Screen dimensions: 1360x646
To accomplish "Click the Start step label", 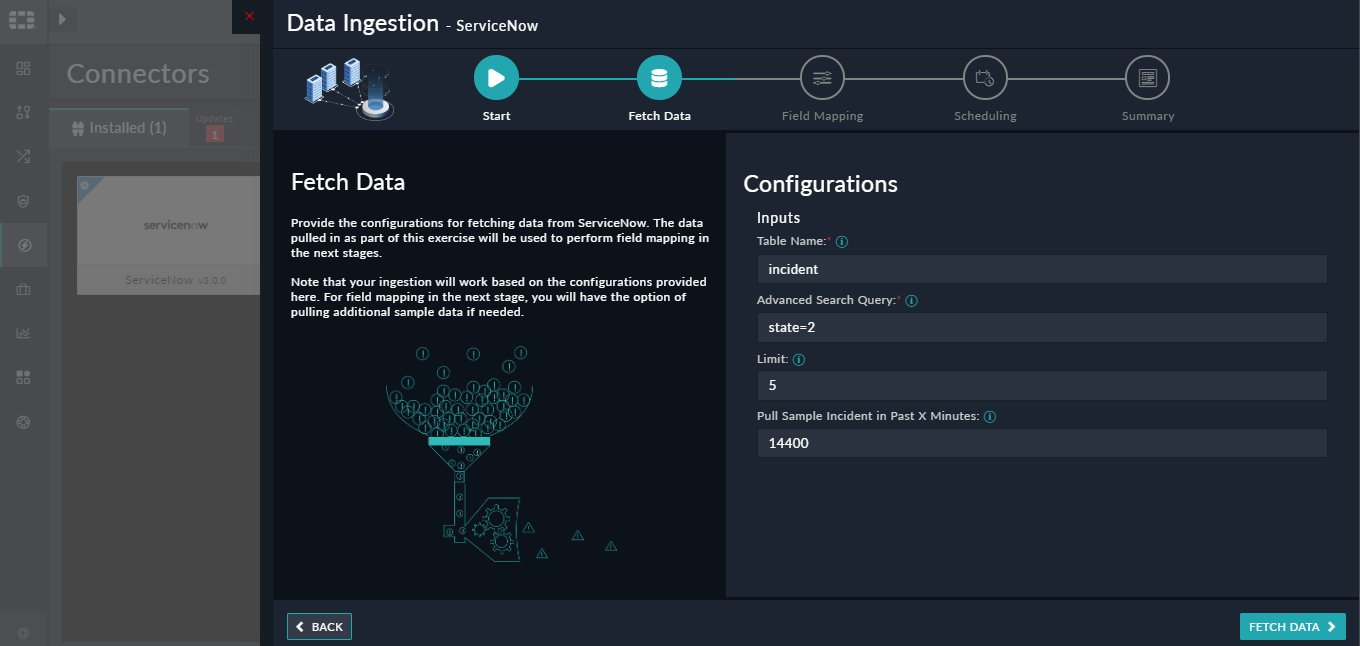I will 496,116.
